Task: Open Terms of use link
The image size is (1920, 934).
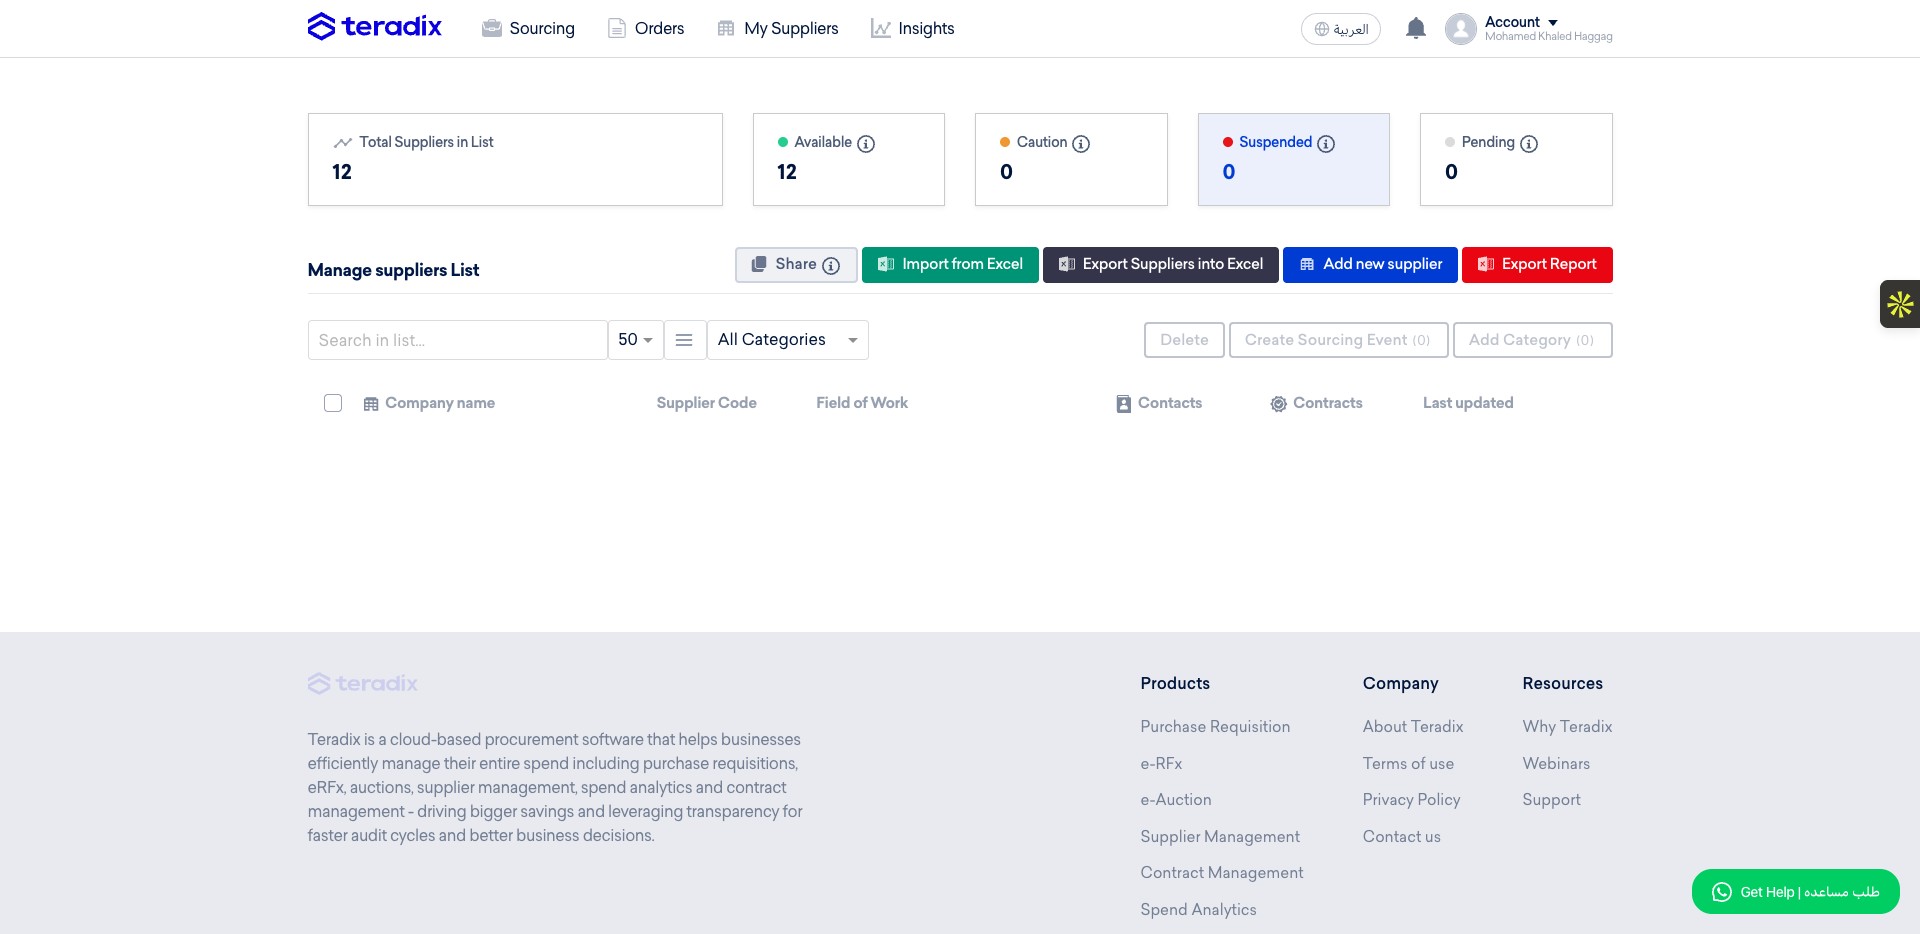Action: point(1408,764)
